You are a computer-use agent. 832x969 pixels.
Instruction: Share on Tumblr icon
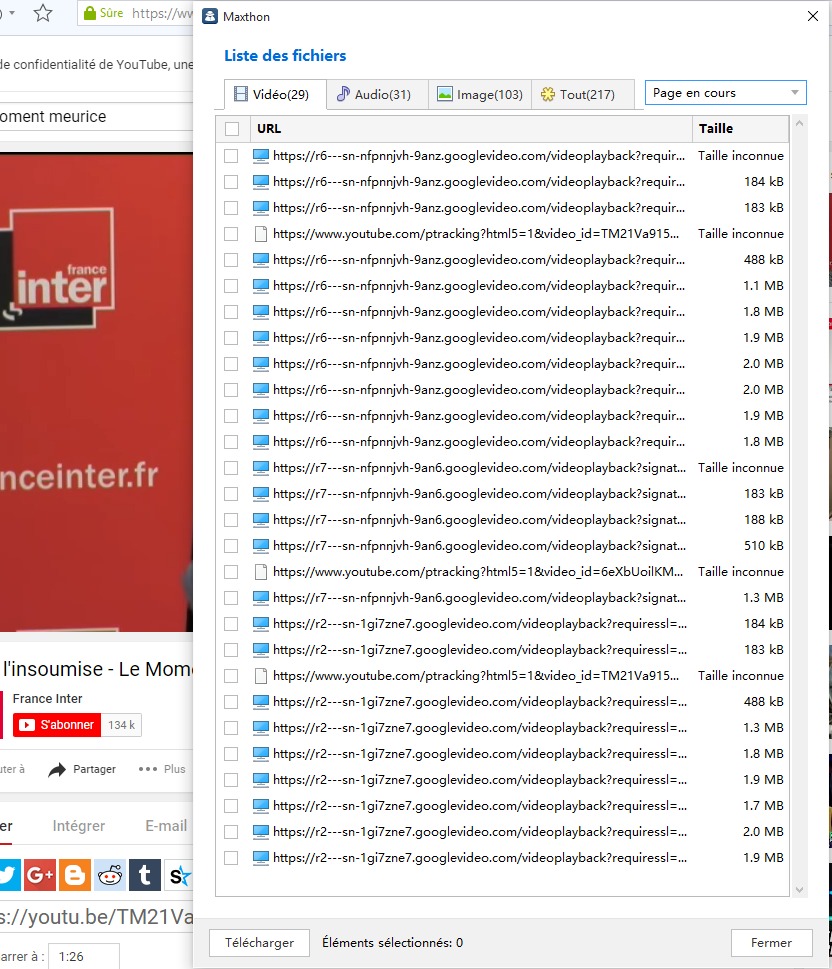(145, 875)
